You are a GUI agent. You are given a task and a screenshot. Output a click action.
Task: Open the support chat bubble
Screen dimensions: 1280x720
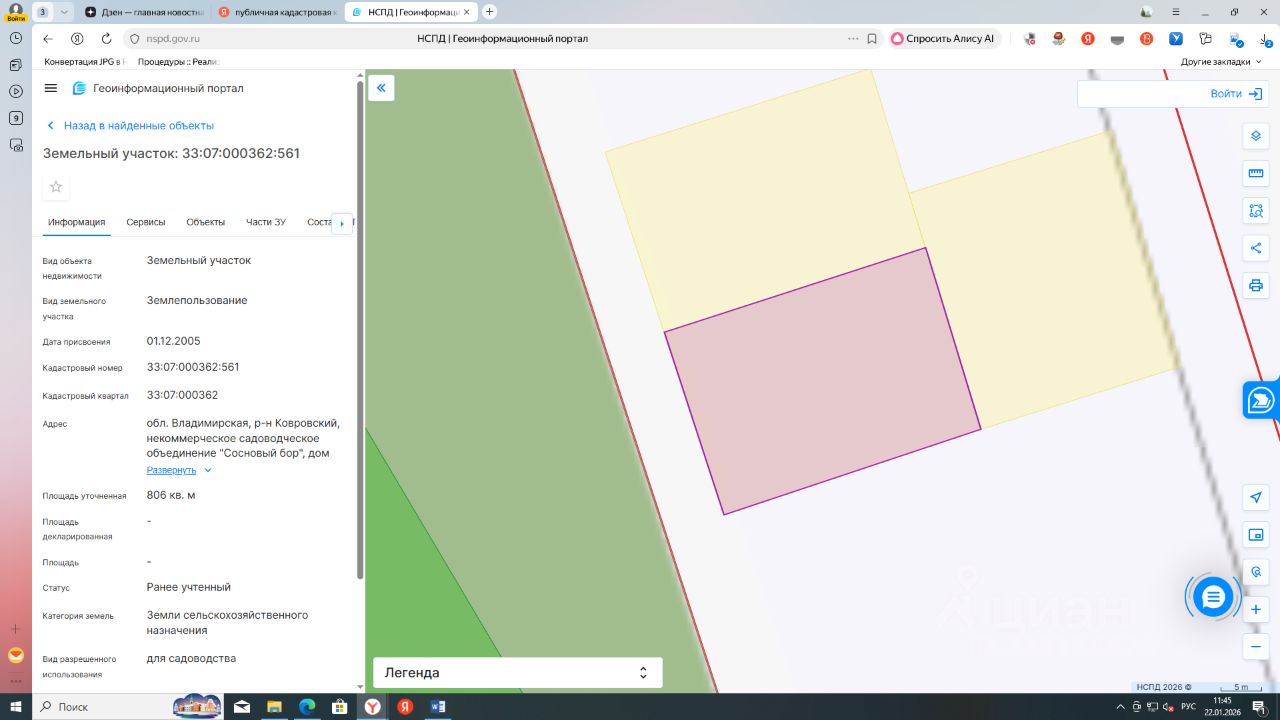click(x=1213, y=597)
